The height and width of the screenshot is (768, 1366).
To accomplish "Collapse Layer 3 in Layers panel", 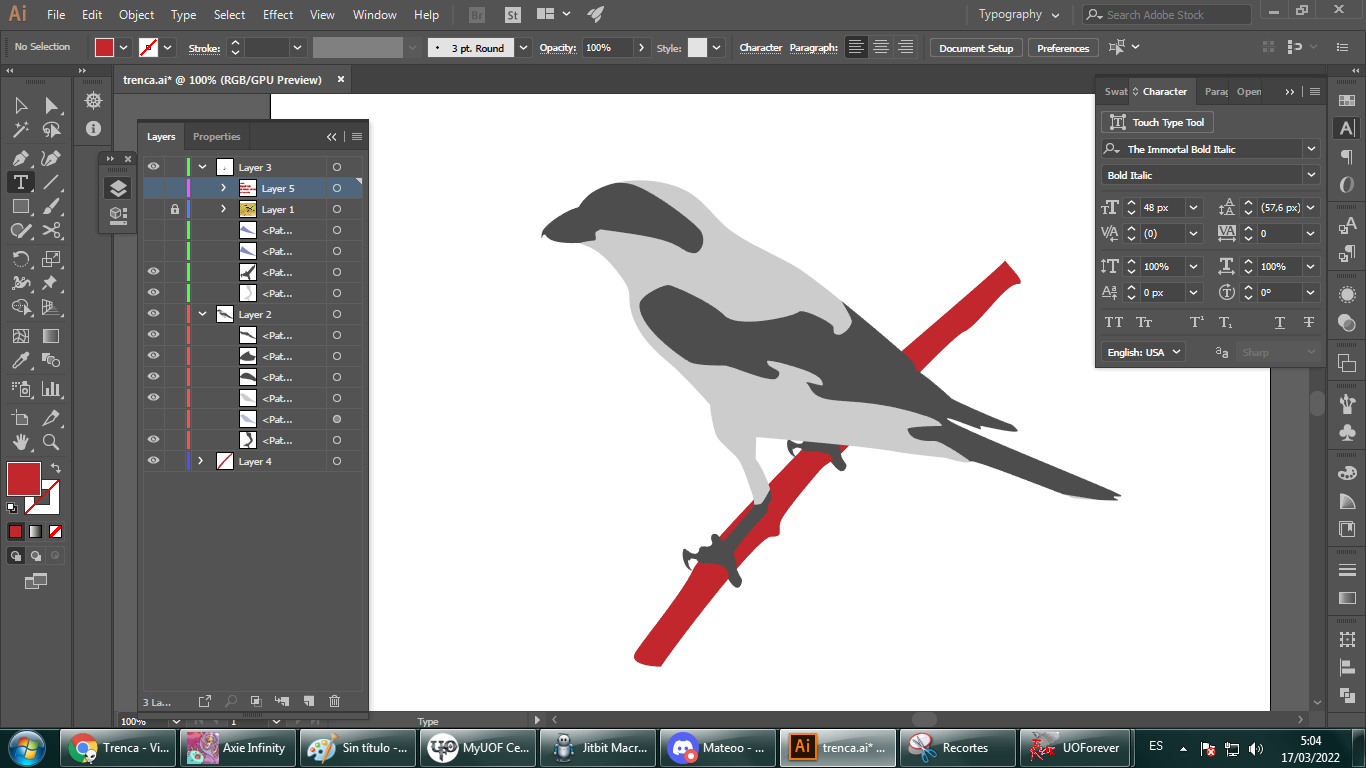I will (x=202, y=167).
